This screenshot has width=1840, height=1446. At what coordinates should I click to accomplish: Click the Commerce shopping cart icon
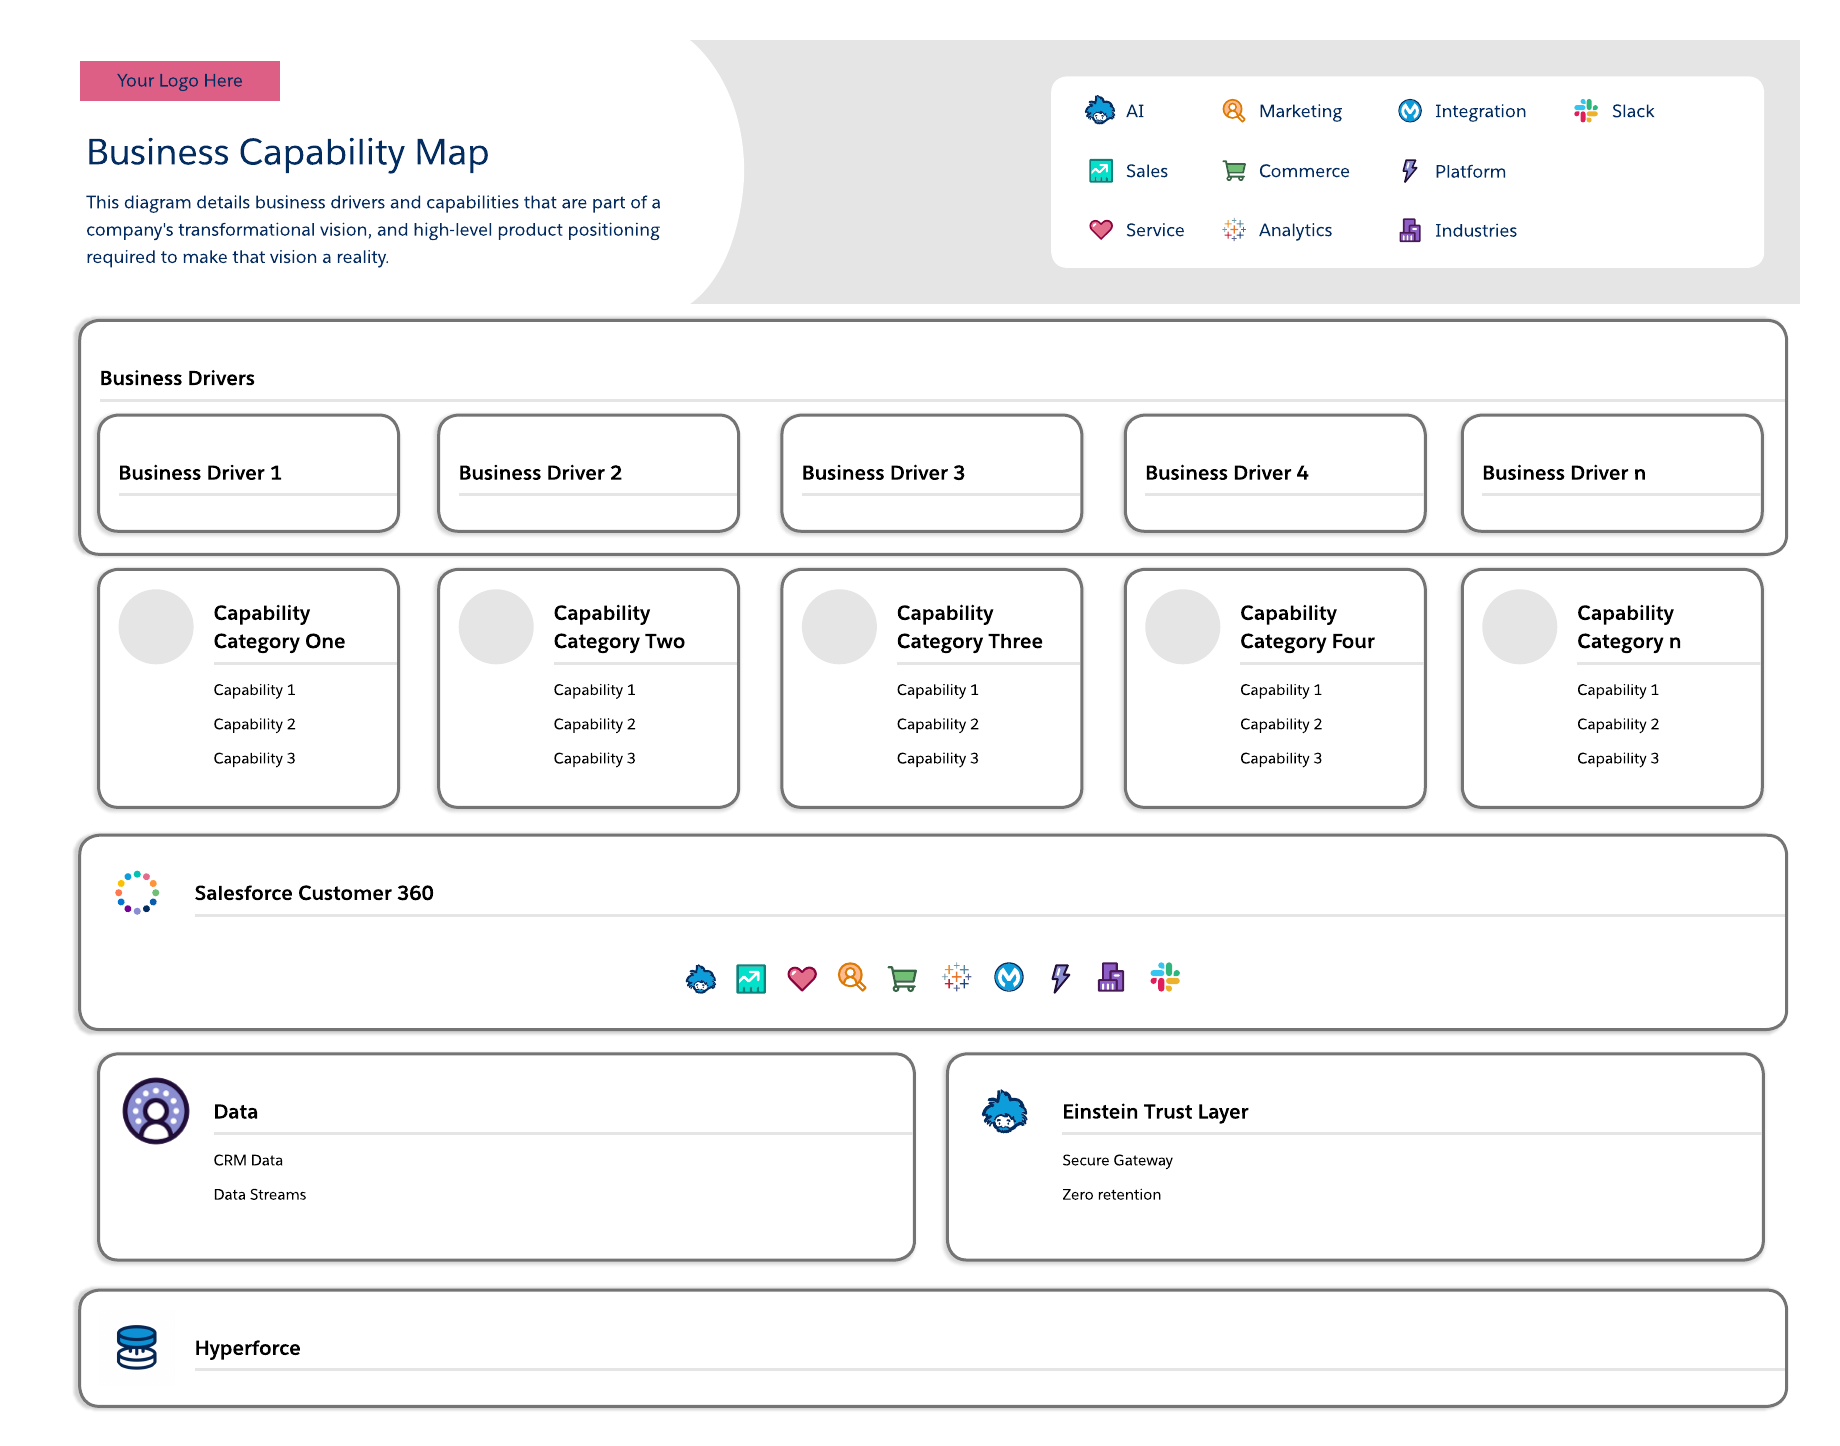(x=1235, y=170)
